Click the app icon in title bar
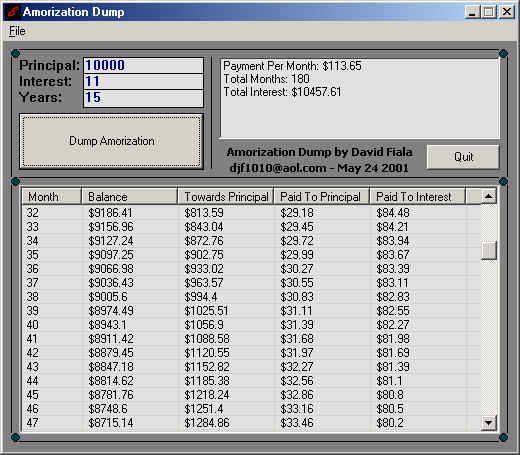 13,12
